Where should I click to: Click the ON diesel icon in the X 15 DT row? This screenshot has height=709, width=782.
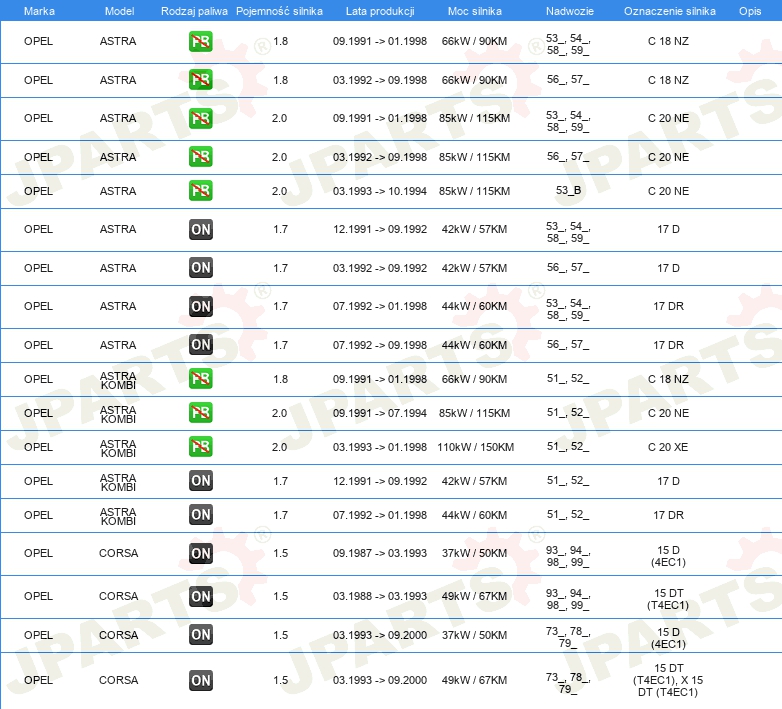200,680
